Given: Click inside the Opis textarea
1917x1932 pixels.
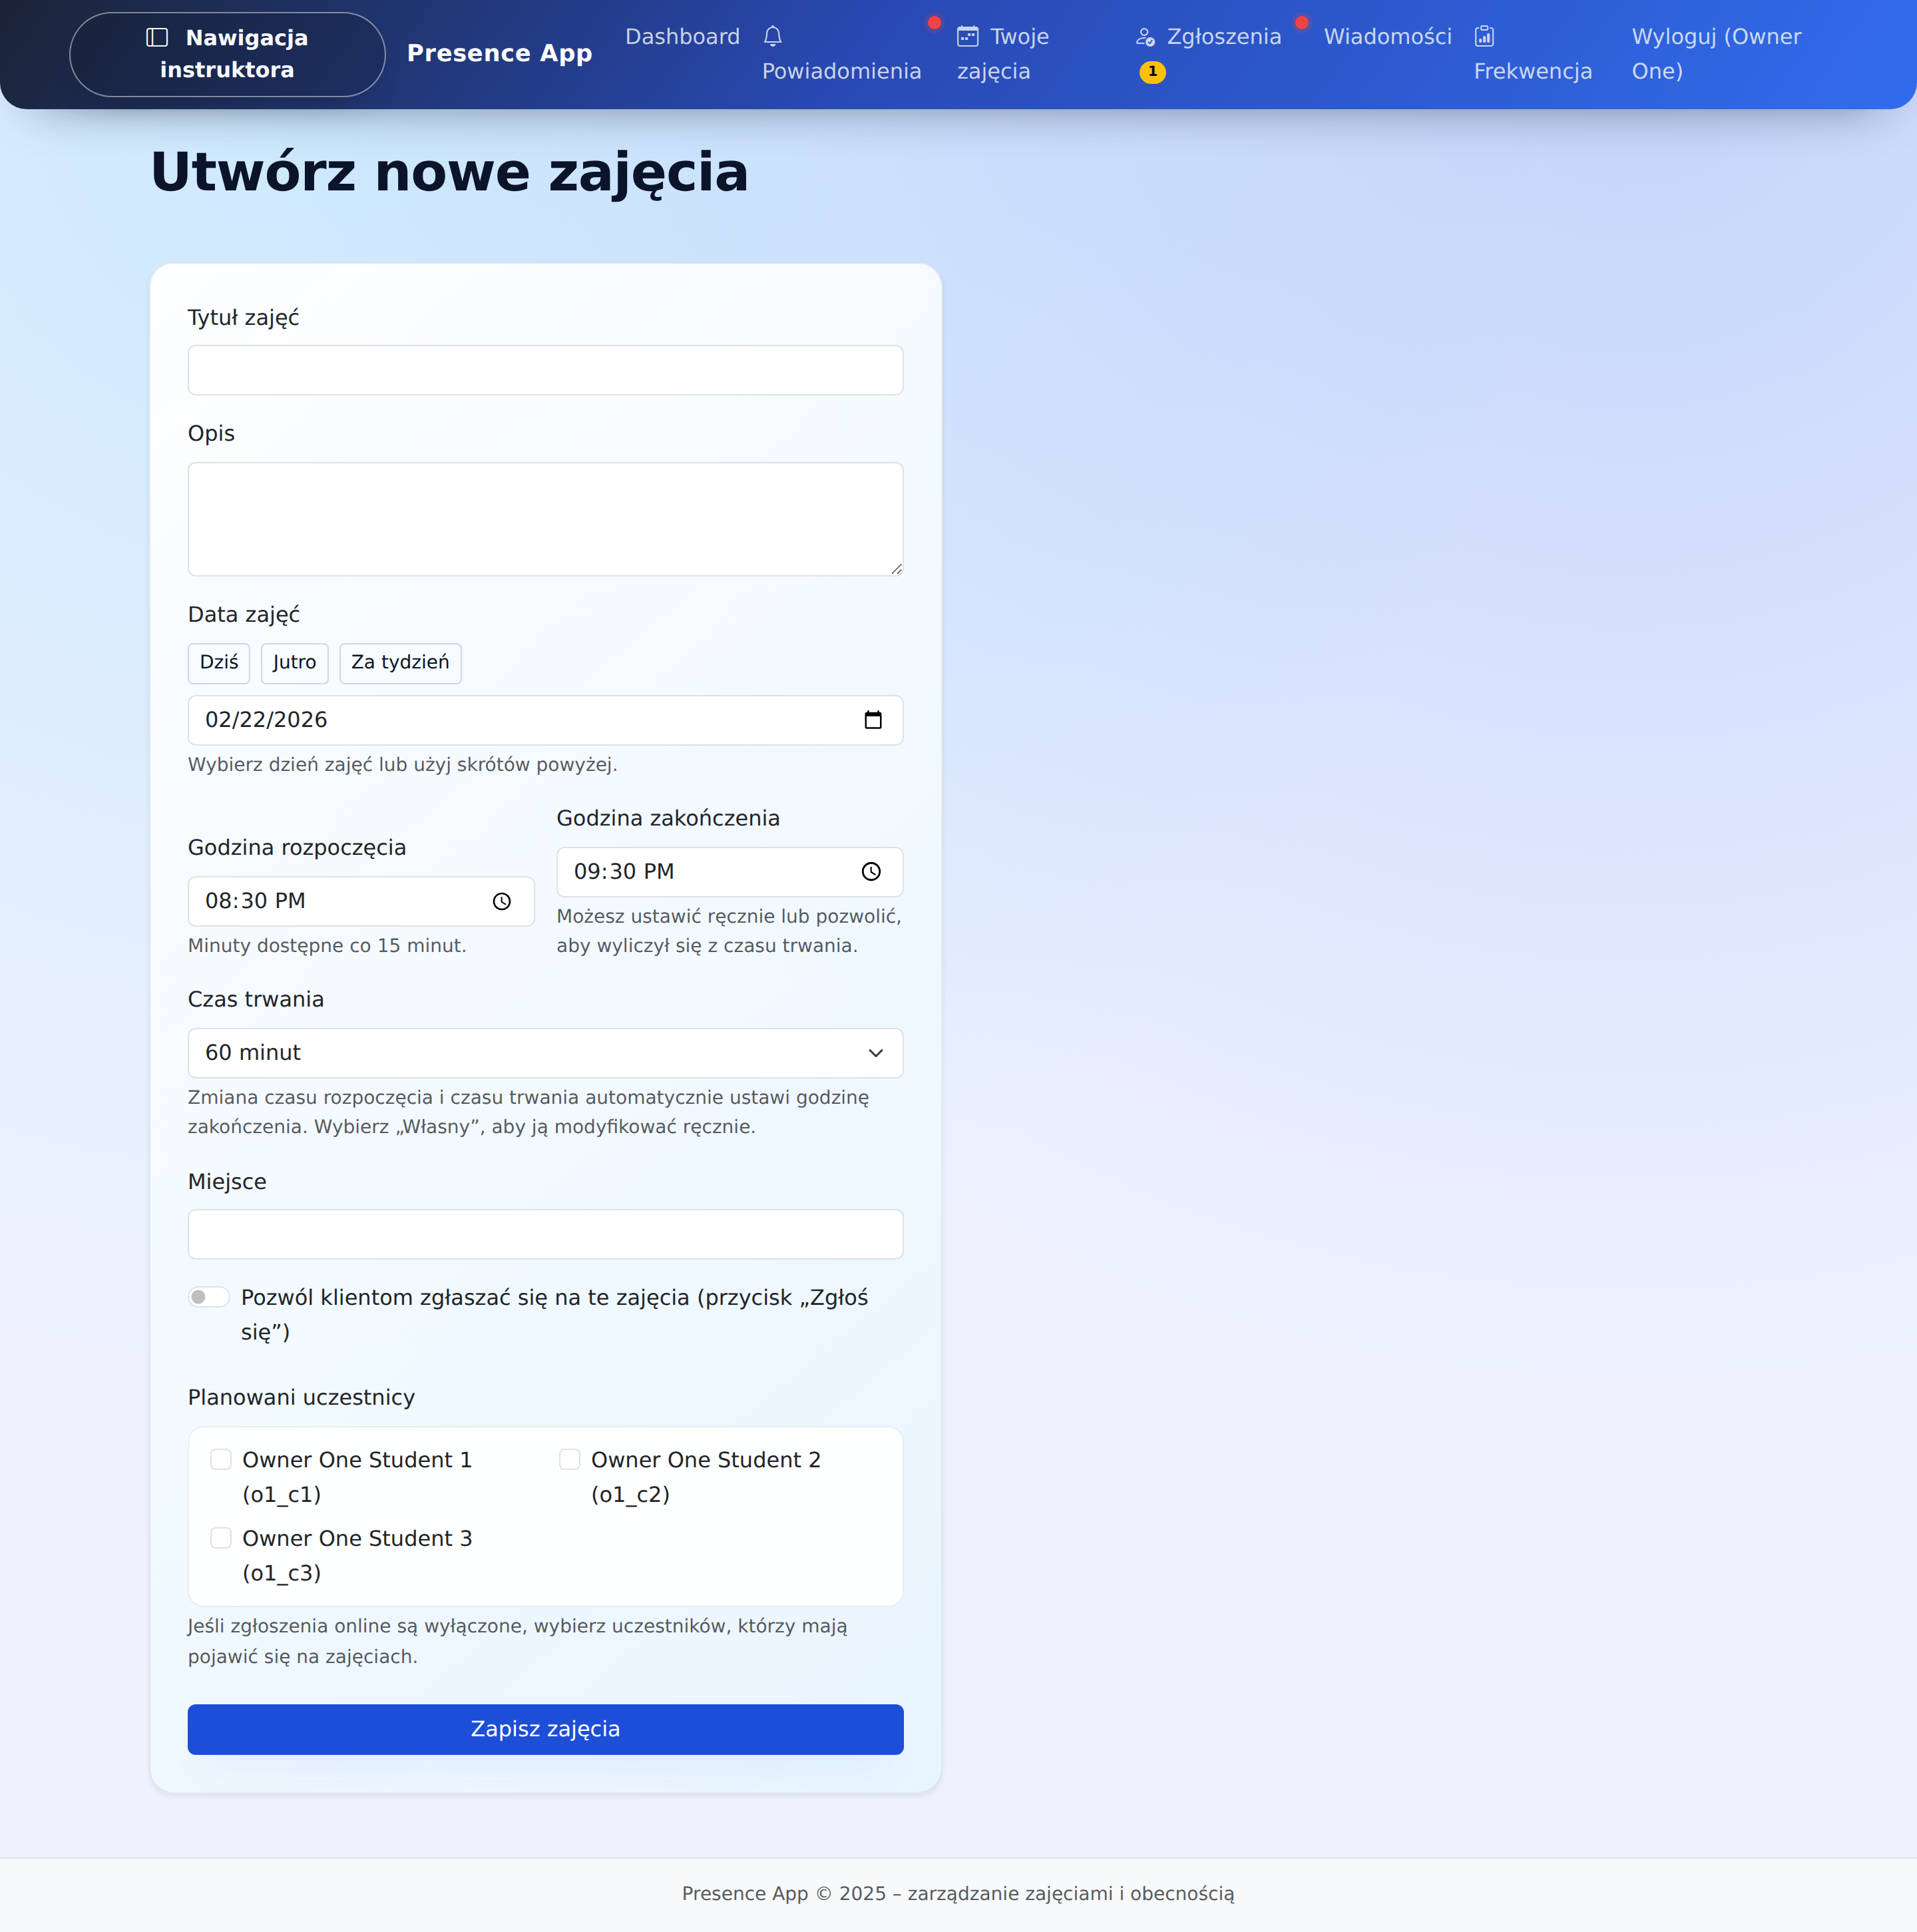Looking at the screenshot, I should point(546,519).
